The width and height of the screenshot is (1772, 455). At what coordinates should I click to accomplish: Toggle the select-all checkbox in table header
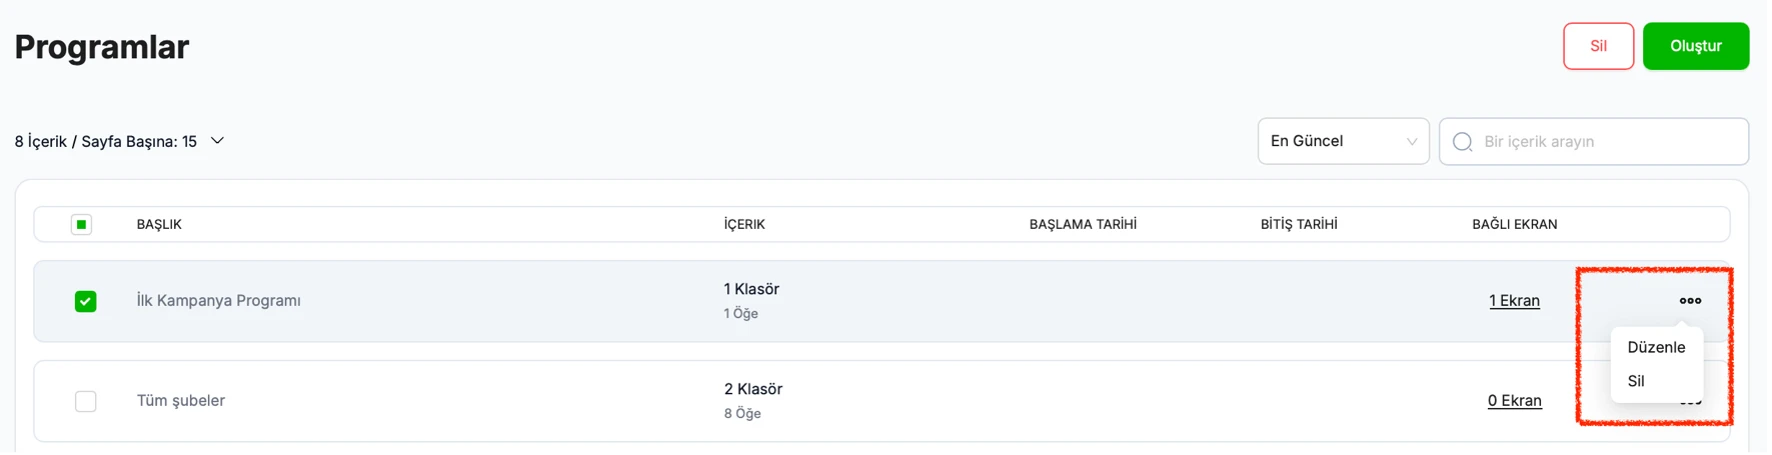click(x=82, y=224)
